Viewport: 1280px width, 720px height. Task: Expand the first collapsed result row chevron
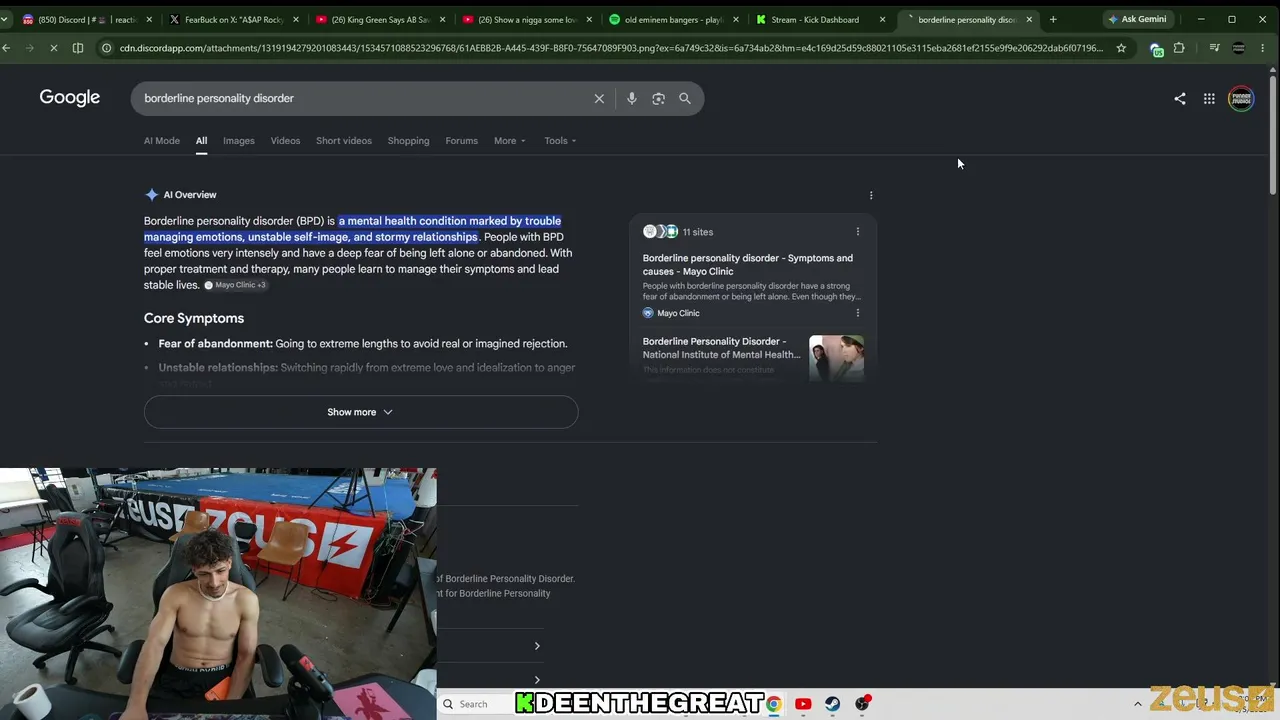pyautogui.click(x=537, y=646)
